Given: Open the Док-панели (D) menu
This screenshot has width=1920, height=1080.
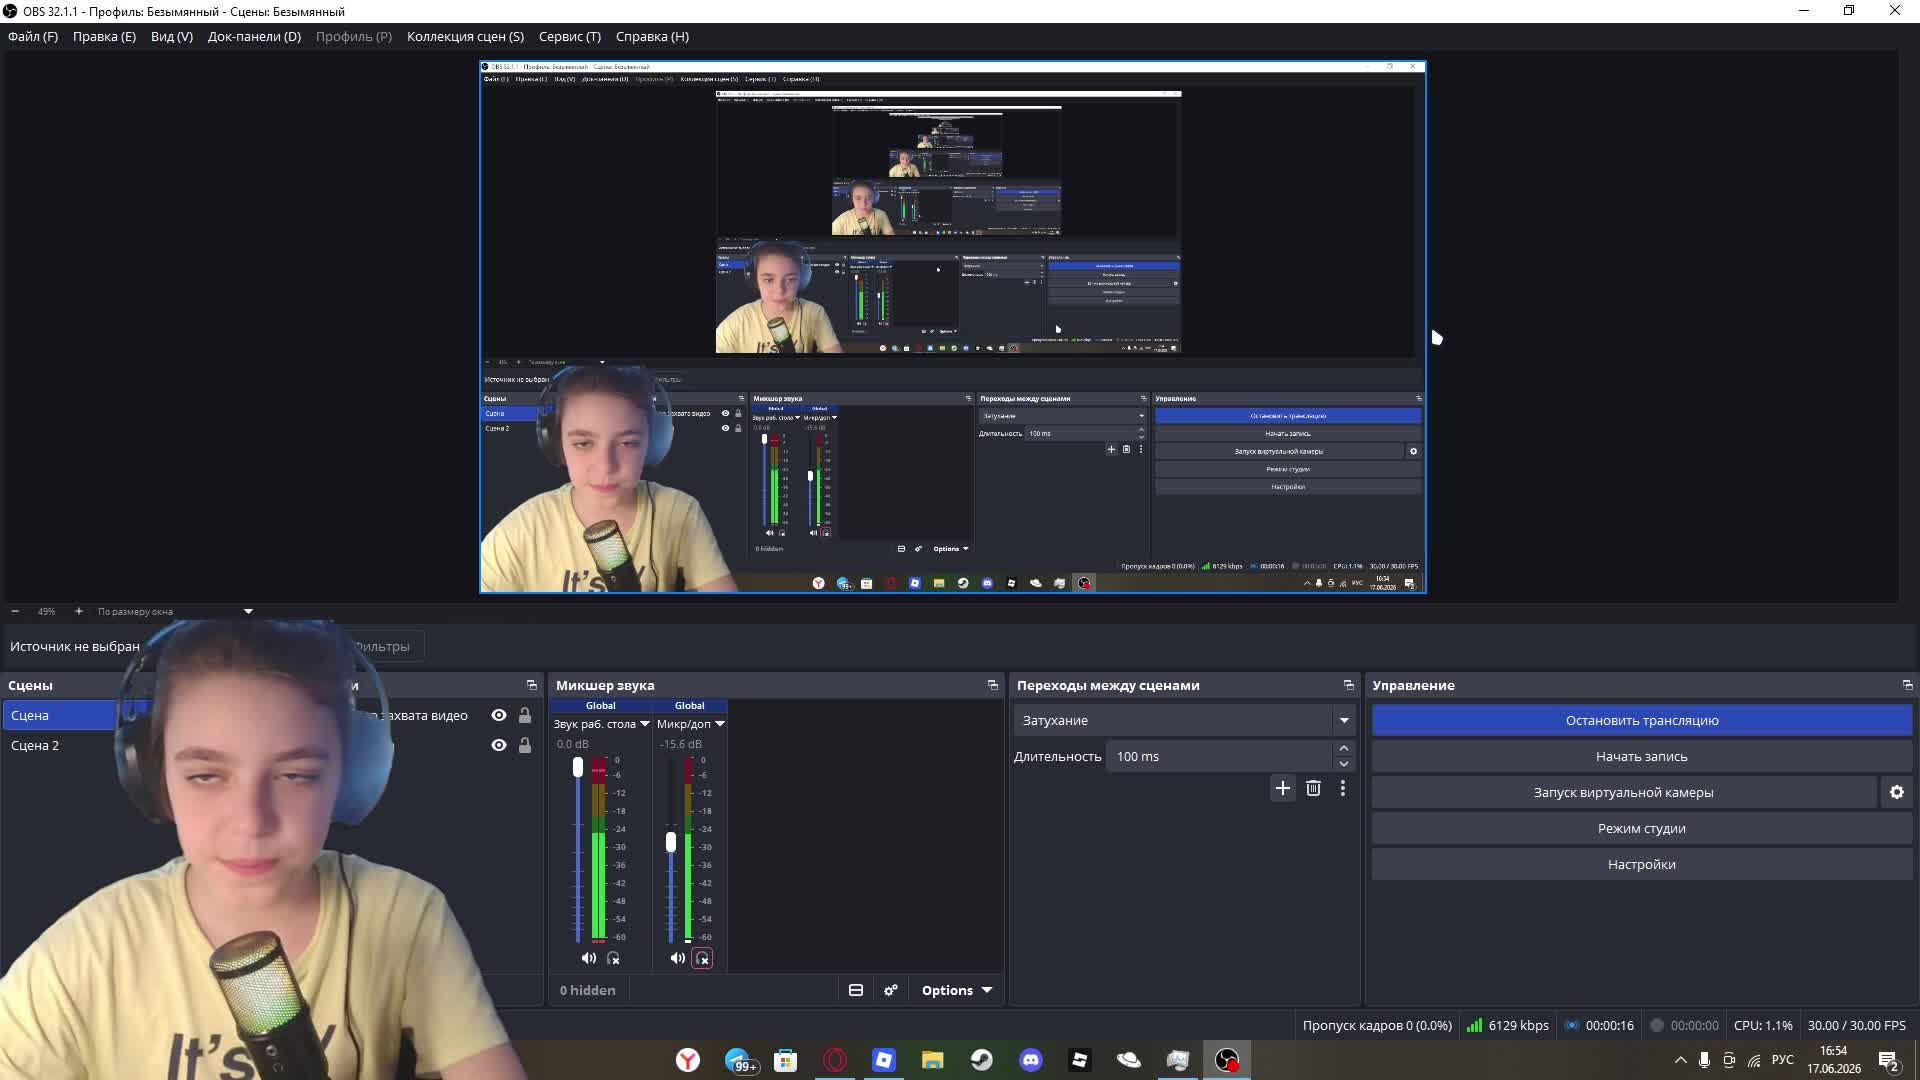Looking at the screenshot, I should pyautogui.click(x=254, y=36).
